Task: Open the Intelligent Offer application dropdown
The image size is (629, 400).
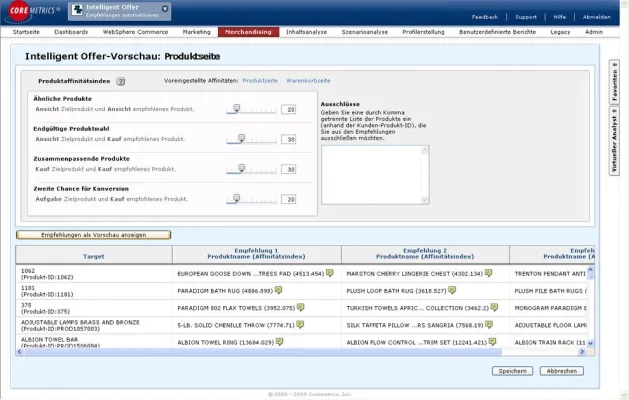Action: point(165,10)
